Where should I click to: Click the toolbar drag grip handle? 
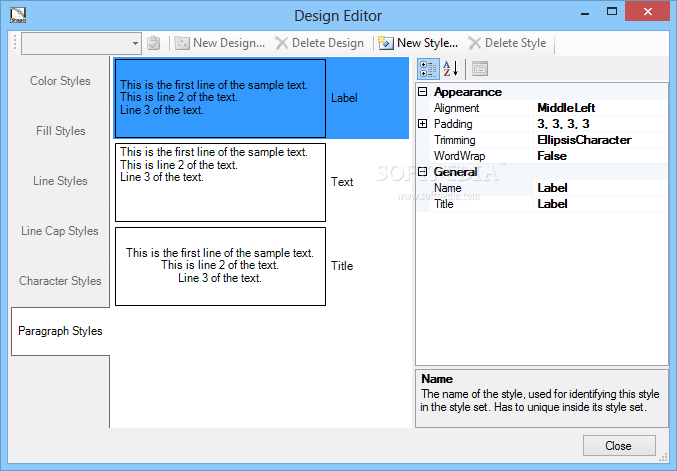[x=15, y=43]
